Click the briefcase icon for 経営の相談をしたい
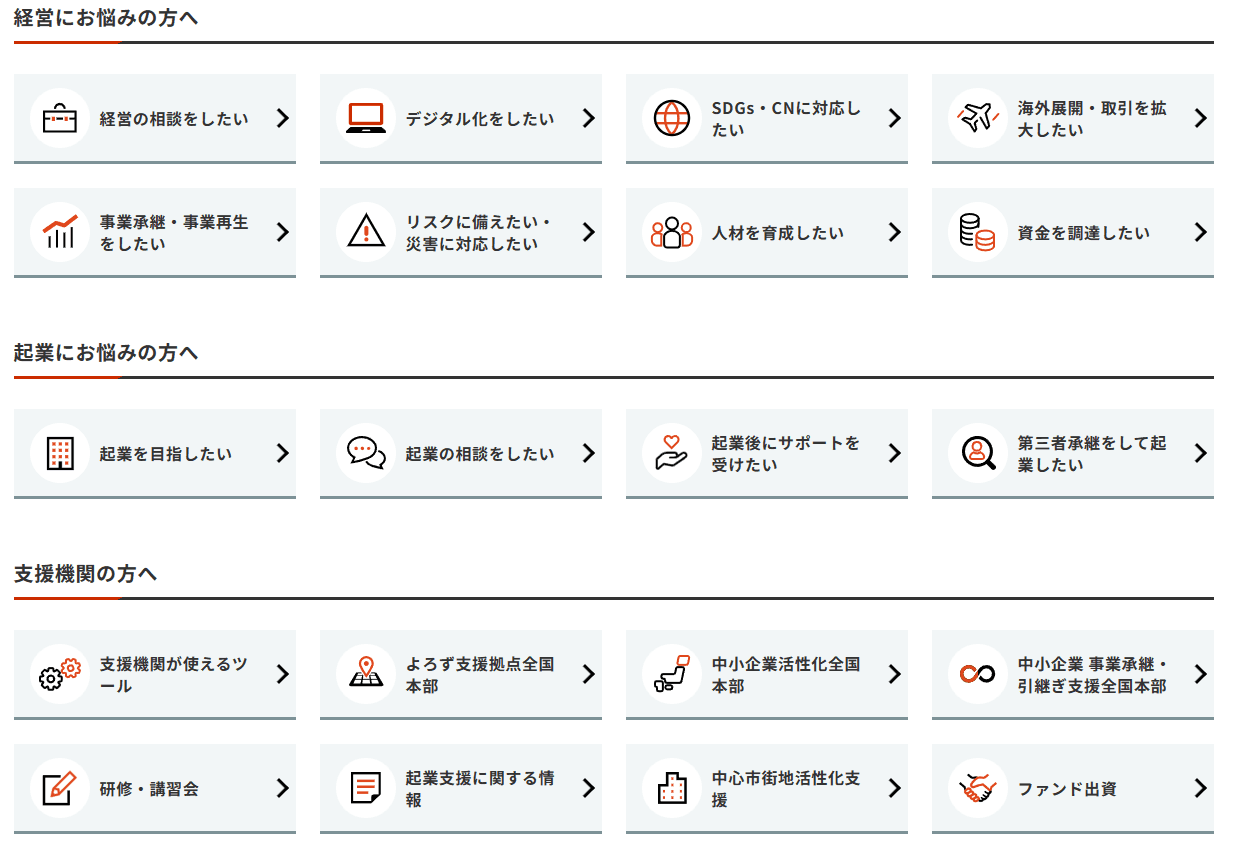Screen dimensions: 1238x842 pyautogui.click(x=60, y=118)
